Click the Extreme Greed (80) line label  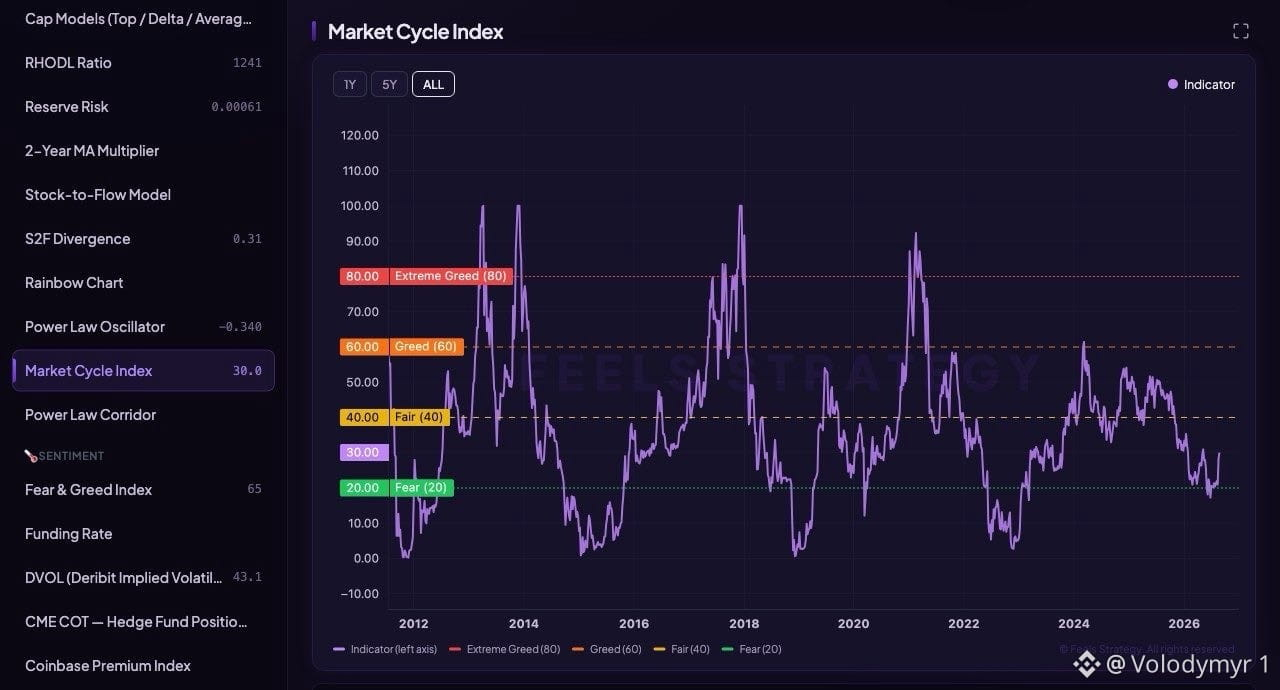451,276
